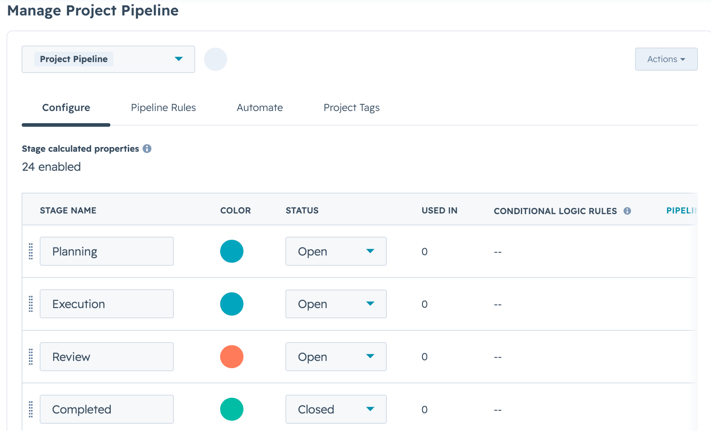Click the '--' conditional rules cell for Execution
The height and width of the screenshot is (431, 711).
498,305
